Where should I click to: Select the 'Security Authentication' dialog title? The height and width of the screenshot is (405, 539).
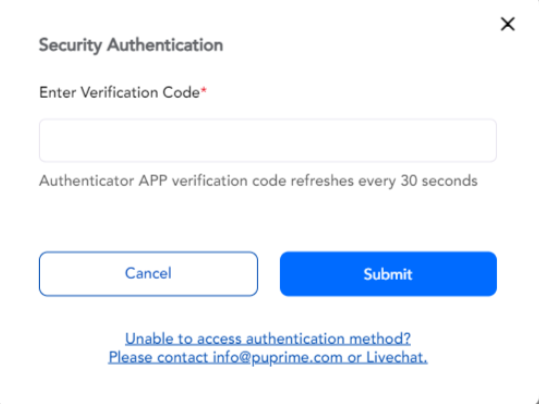pos(131,45)
